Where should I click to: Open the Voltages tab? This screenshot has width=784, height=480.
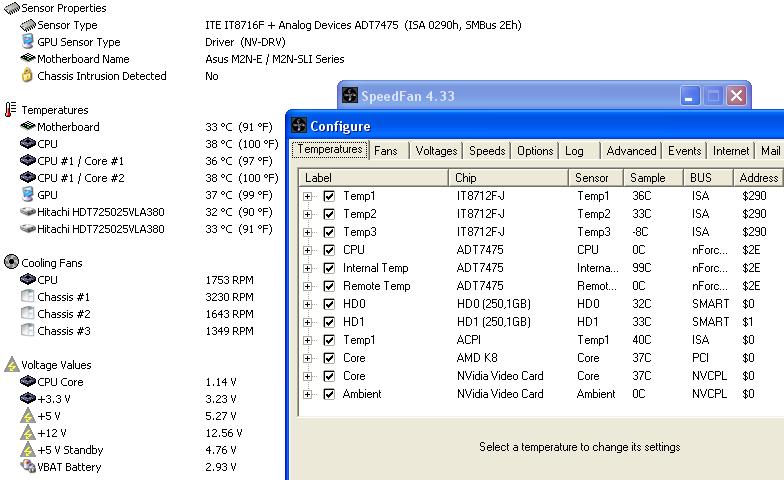click(436, 150)
